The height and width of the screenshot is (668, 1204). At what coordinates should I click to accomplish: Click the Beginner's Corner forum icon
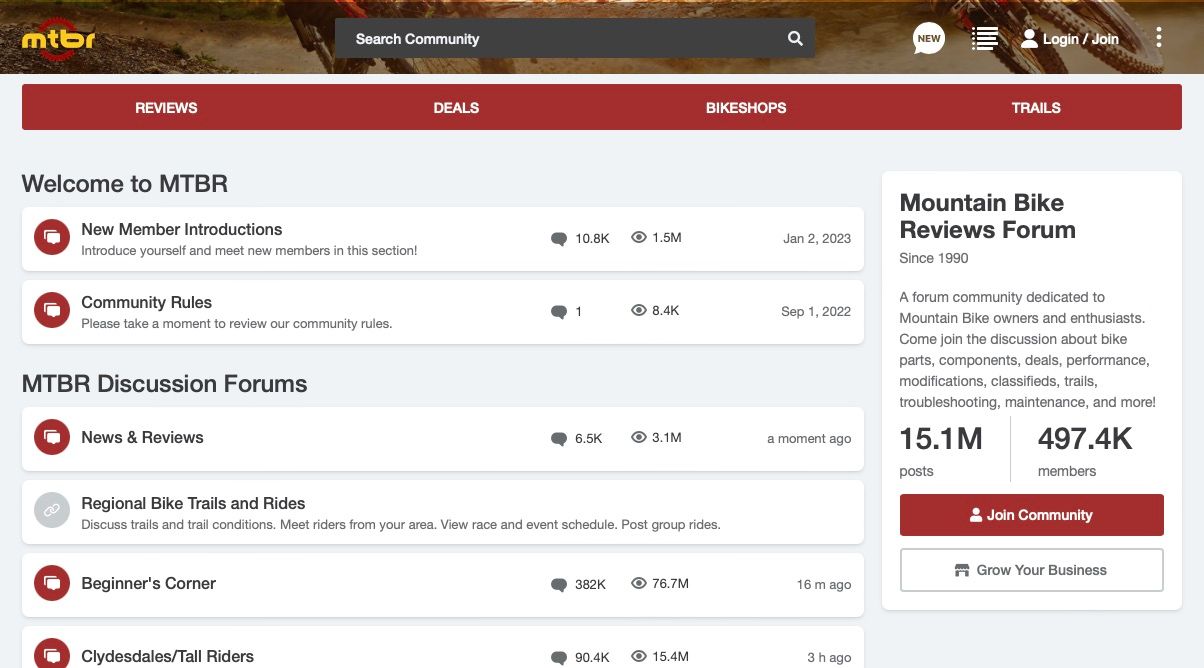coord(52,583)
